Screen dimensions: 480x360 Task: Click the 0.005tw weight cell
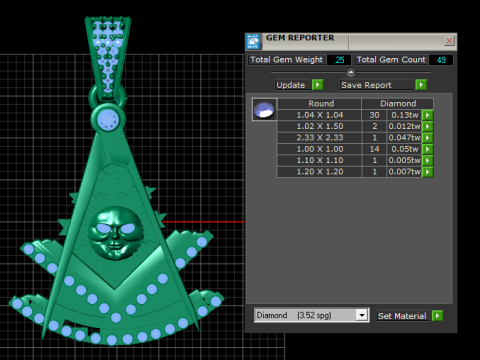pyautogui.click(x=404, y=160)
